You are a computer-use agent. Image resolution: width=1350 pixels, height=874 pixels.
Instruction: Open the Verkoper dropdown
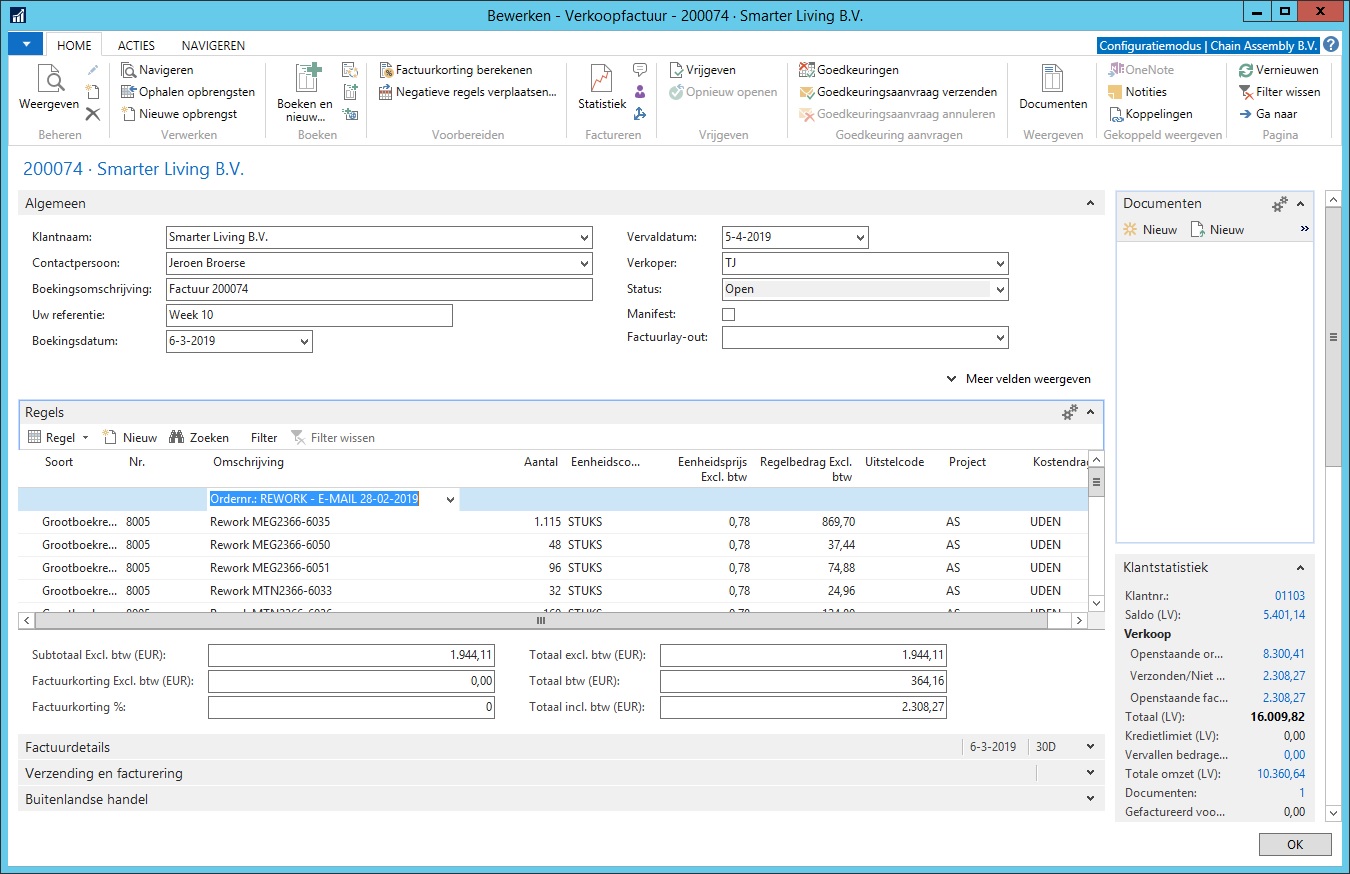[x=1000, y=264]
